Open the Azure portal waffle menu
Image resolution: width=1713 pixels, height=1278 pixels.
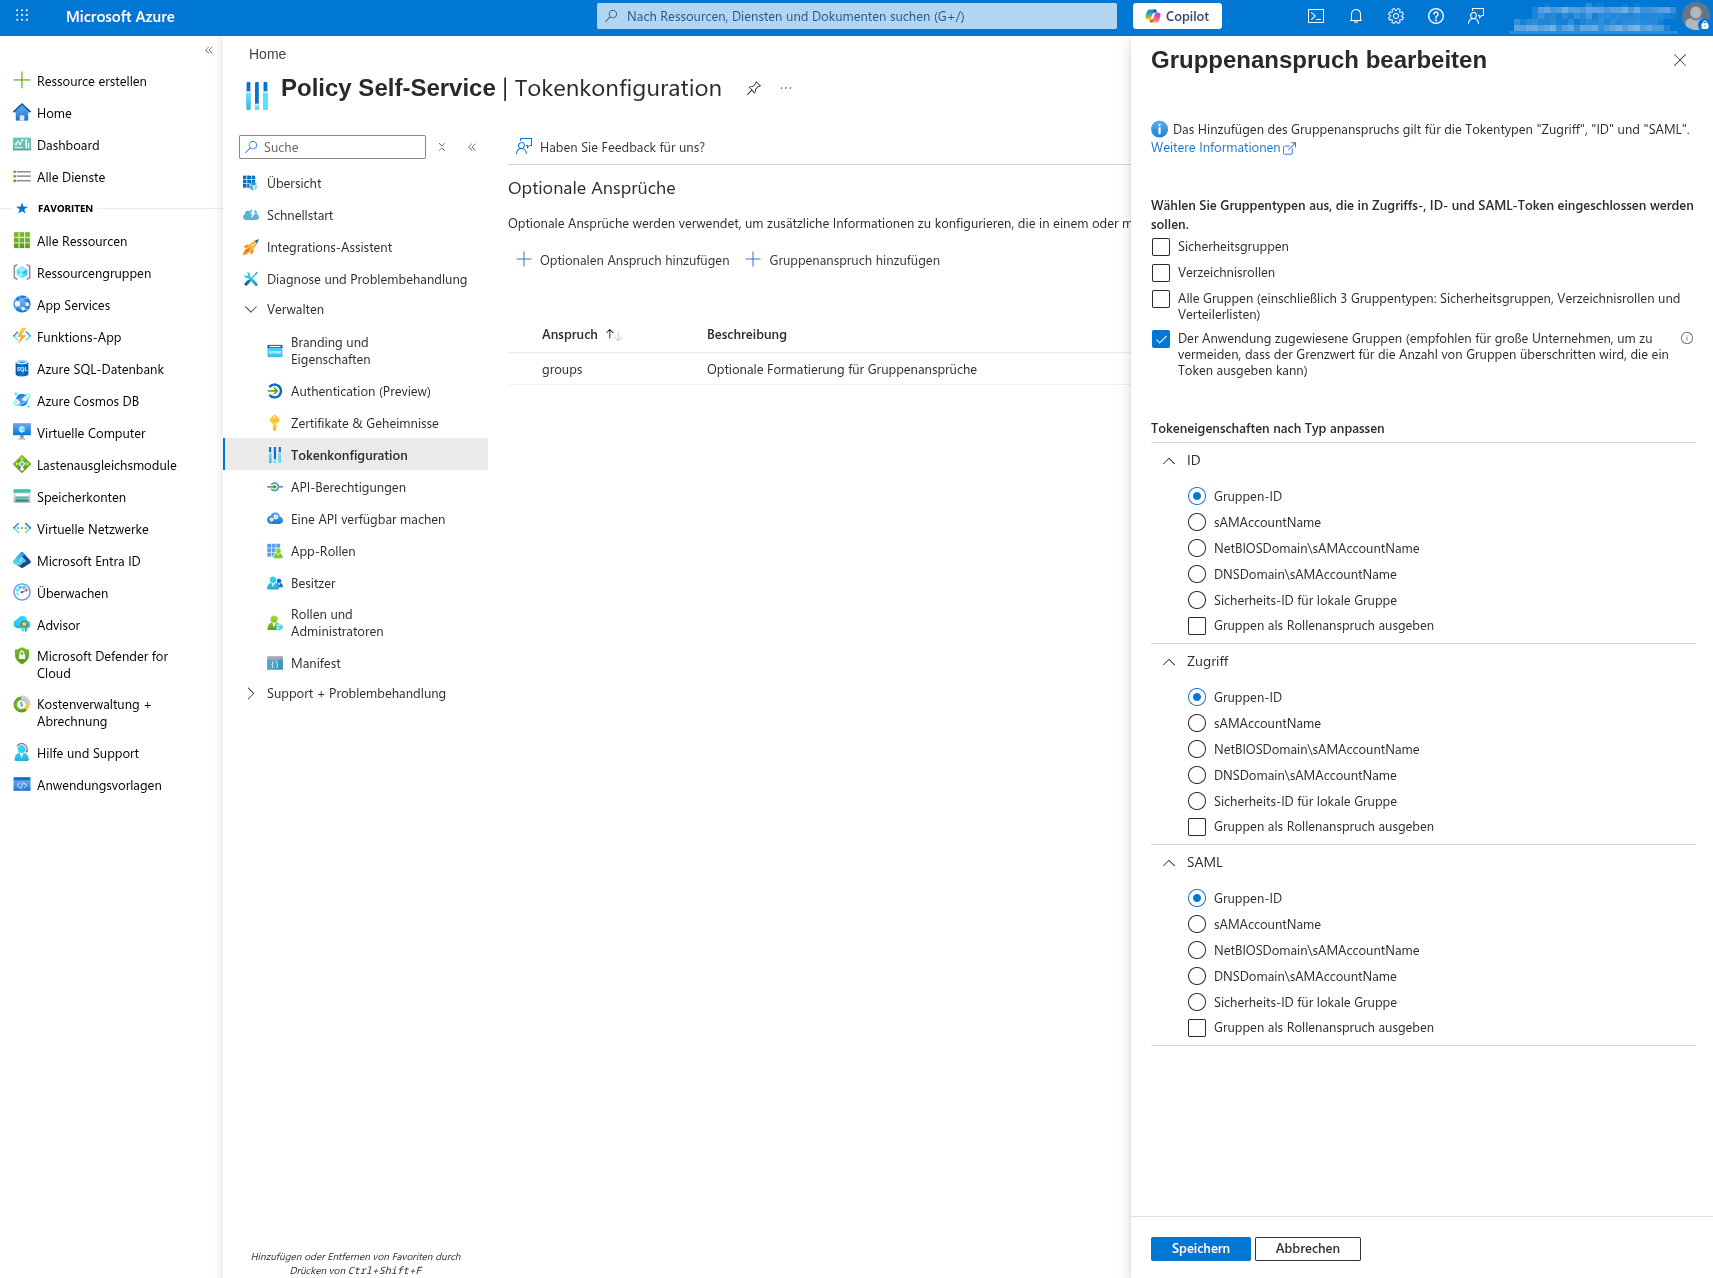pos(22,16)
